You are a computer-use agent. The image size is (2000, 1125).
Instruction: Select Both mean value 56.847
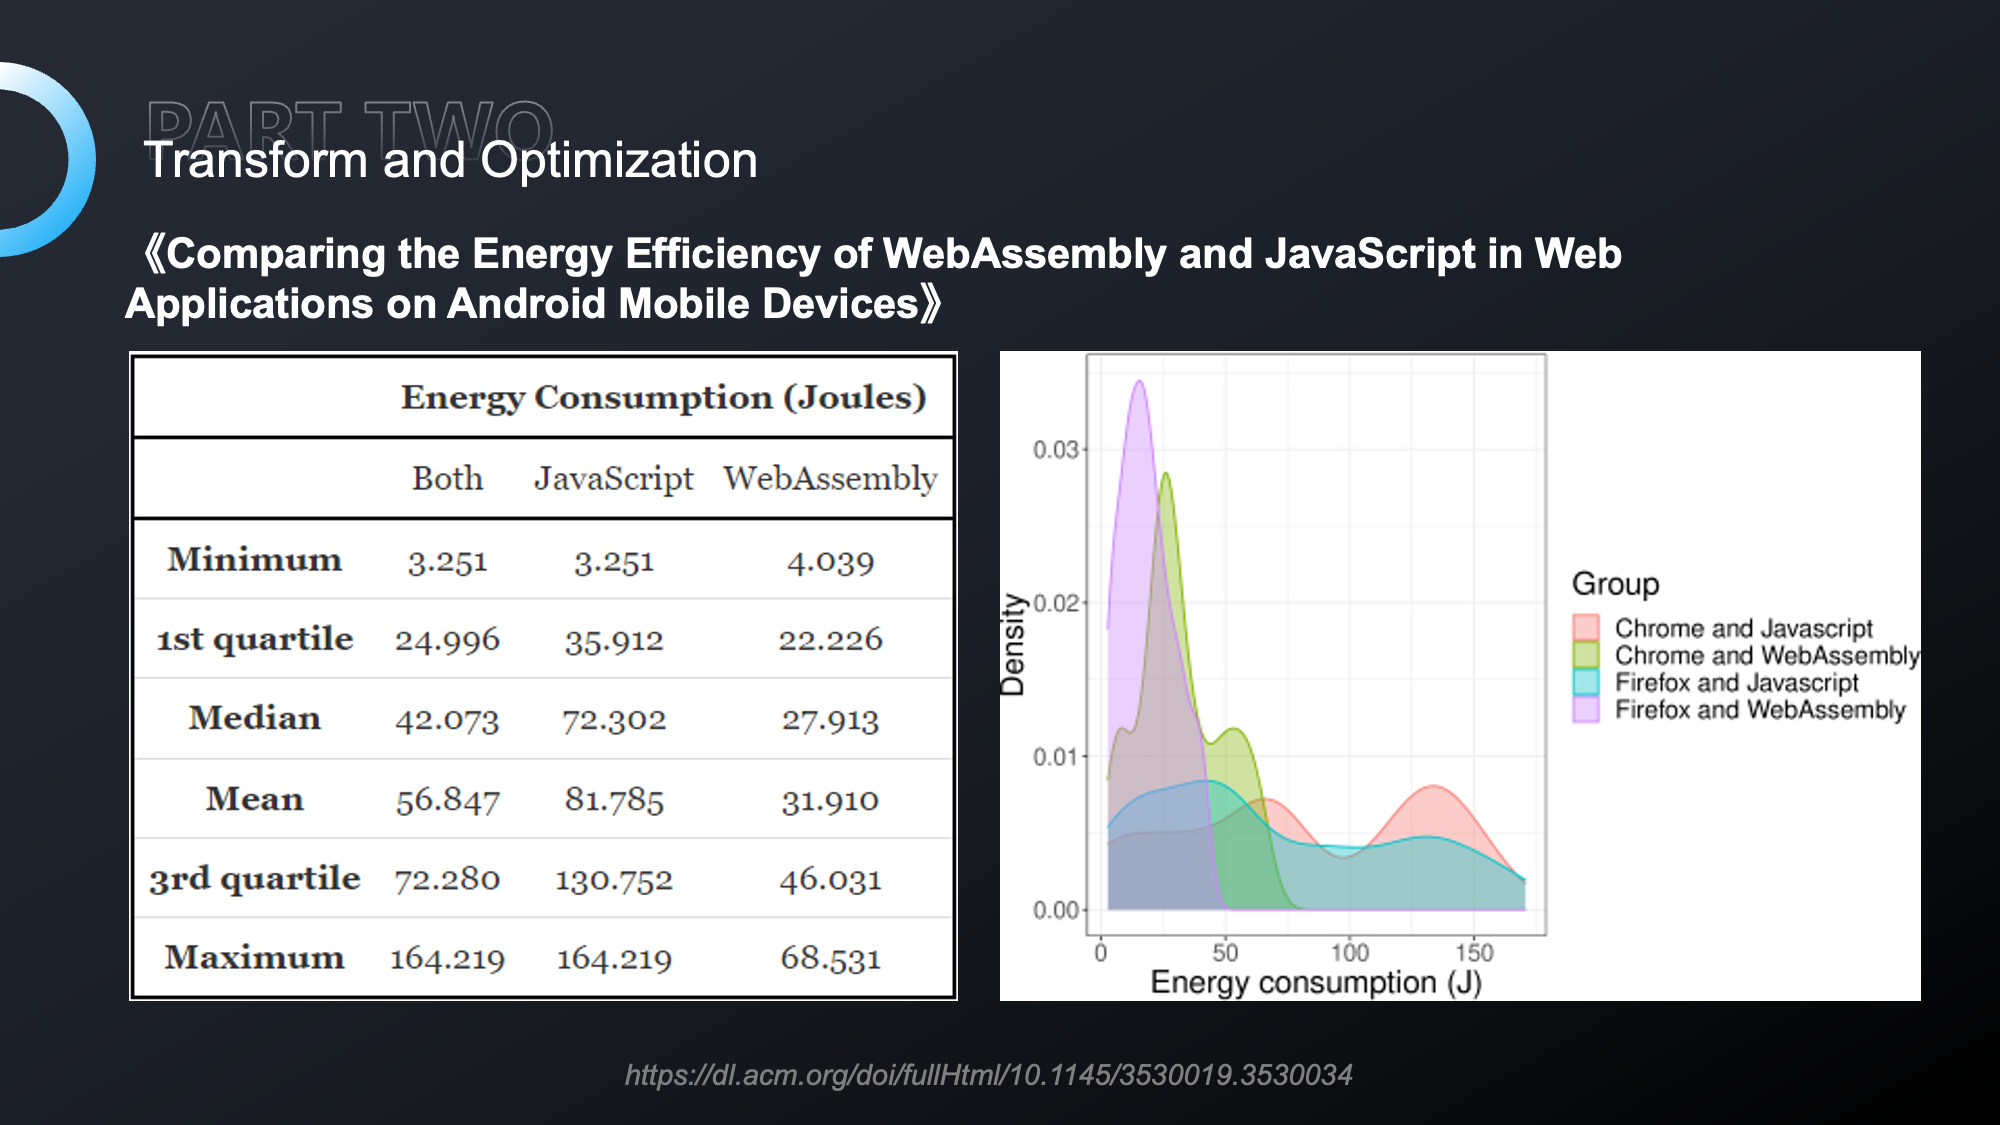[447, 800]
